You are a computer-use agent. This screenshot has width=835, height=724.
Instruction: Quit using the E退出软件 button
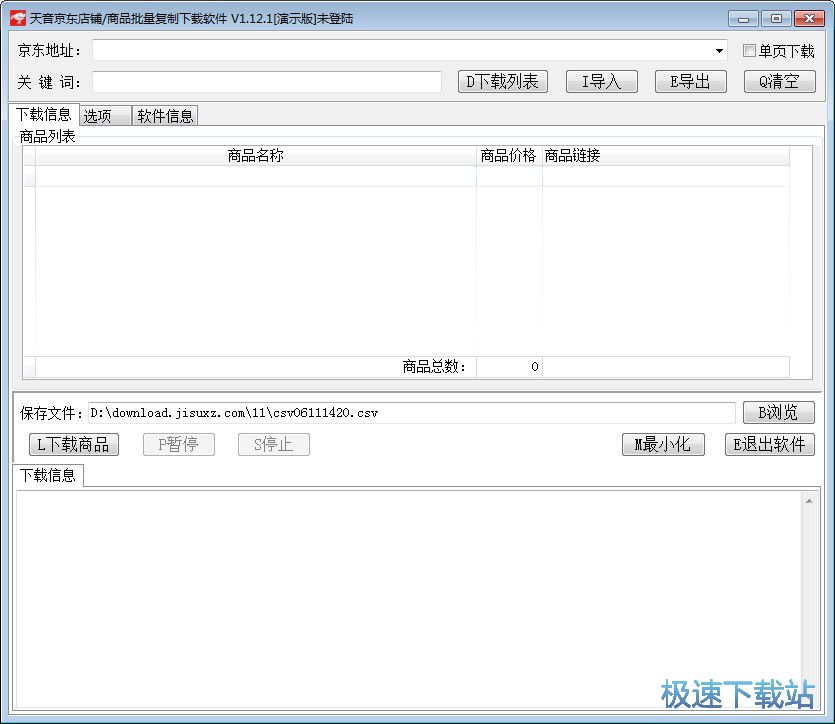[x=769, y=444]
